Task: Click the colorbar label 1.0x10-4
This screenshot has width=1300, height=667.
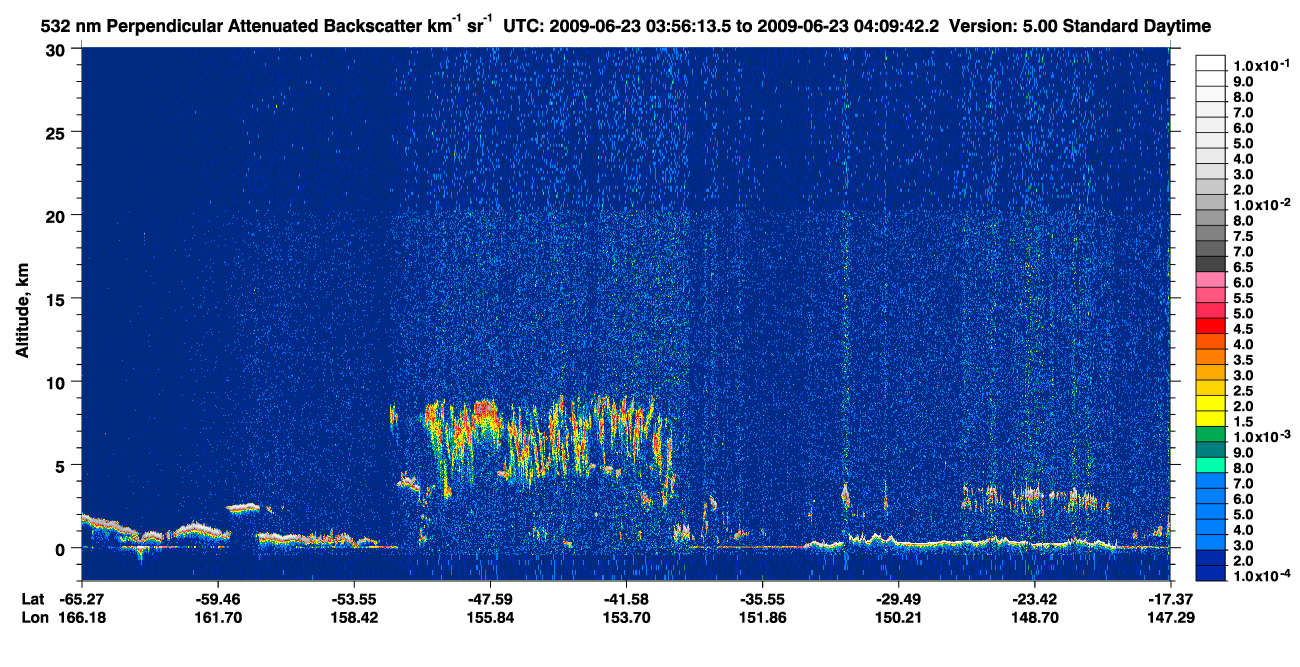Action: (x=1261, y=576)
